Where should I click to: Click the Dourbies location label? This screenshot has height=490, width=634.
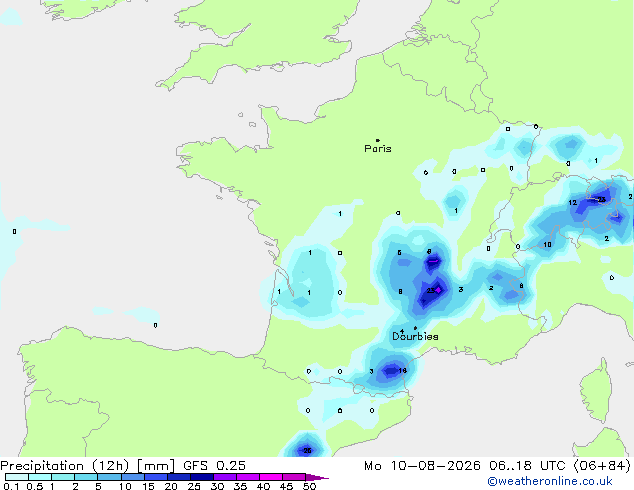click(415, 336)
